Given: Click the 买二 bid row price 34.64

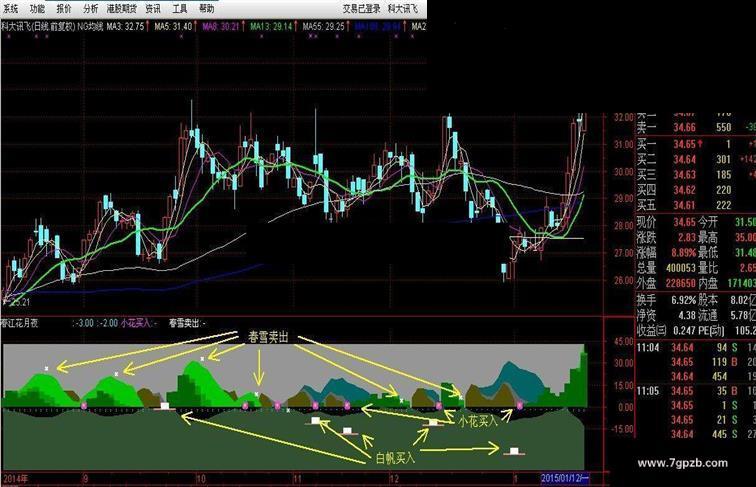Looking at the screenshot, I should click(x=685, y=160).
